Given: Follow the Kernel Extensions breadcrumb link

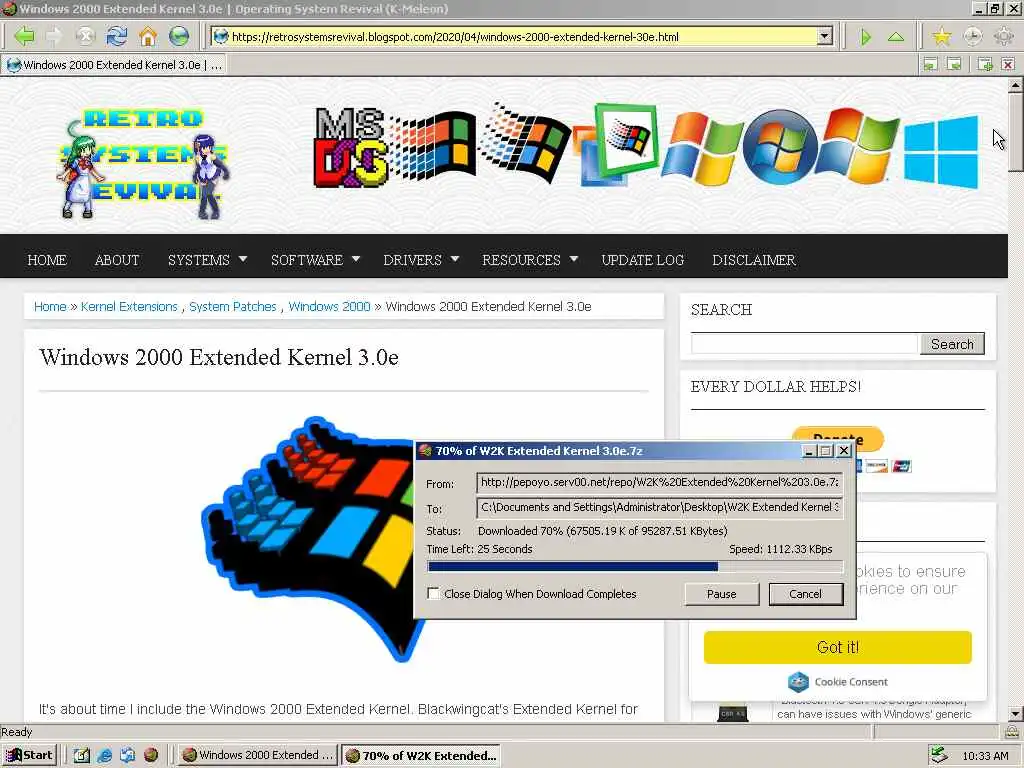Looking at the screenshot, I should tap(129, 306).
